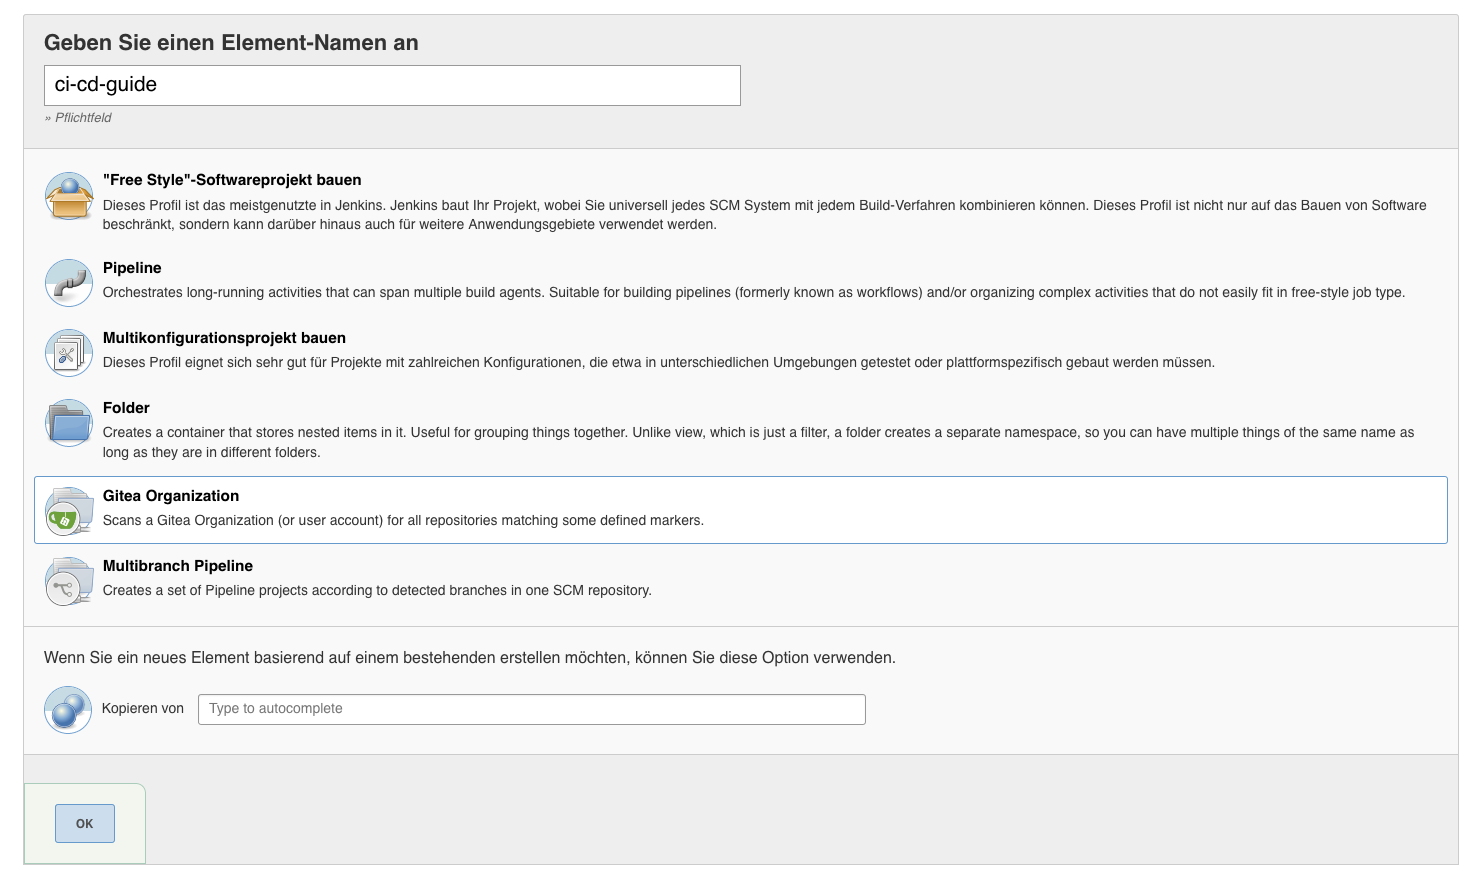Focus the element name field containing ci-cd-guide
Viewport: 1473px width, 882px height.
[392, 85]
